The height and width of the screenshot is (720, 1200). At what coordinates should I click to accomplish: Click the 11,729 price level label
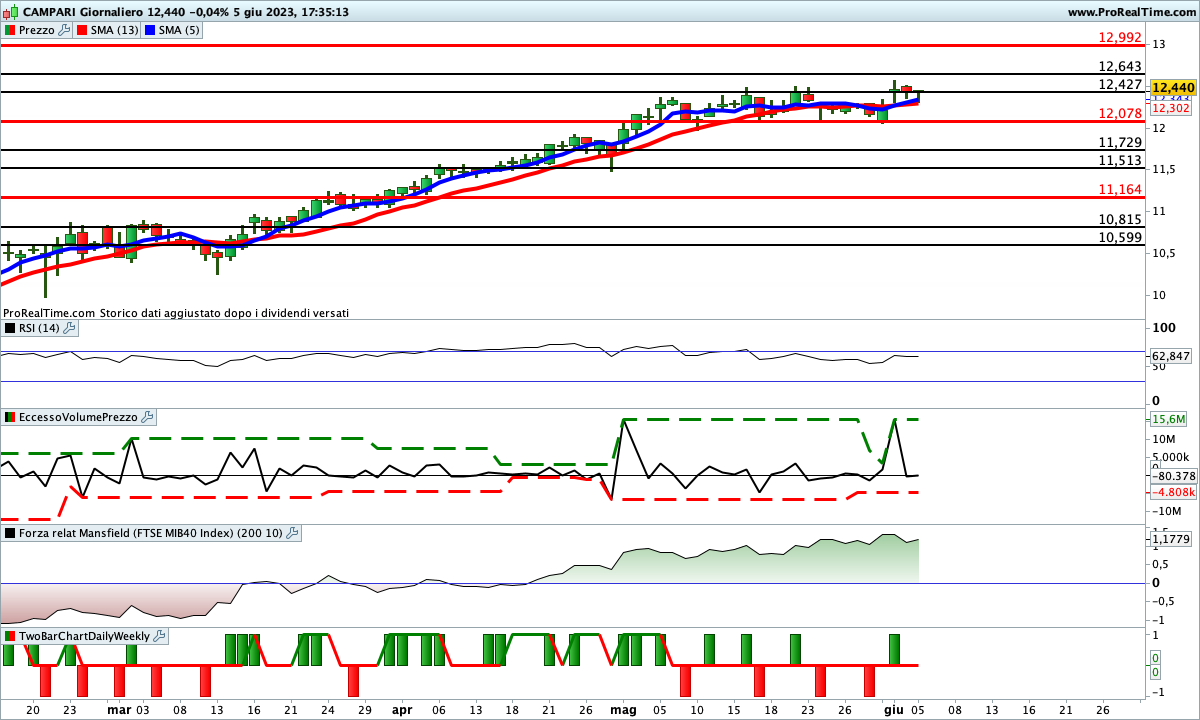pos(1120,142)
